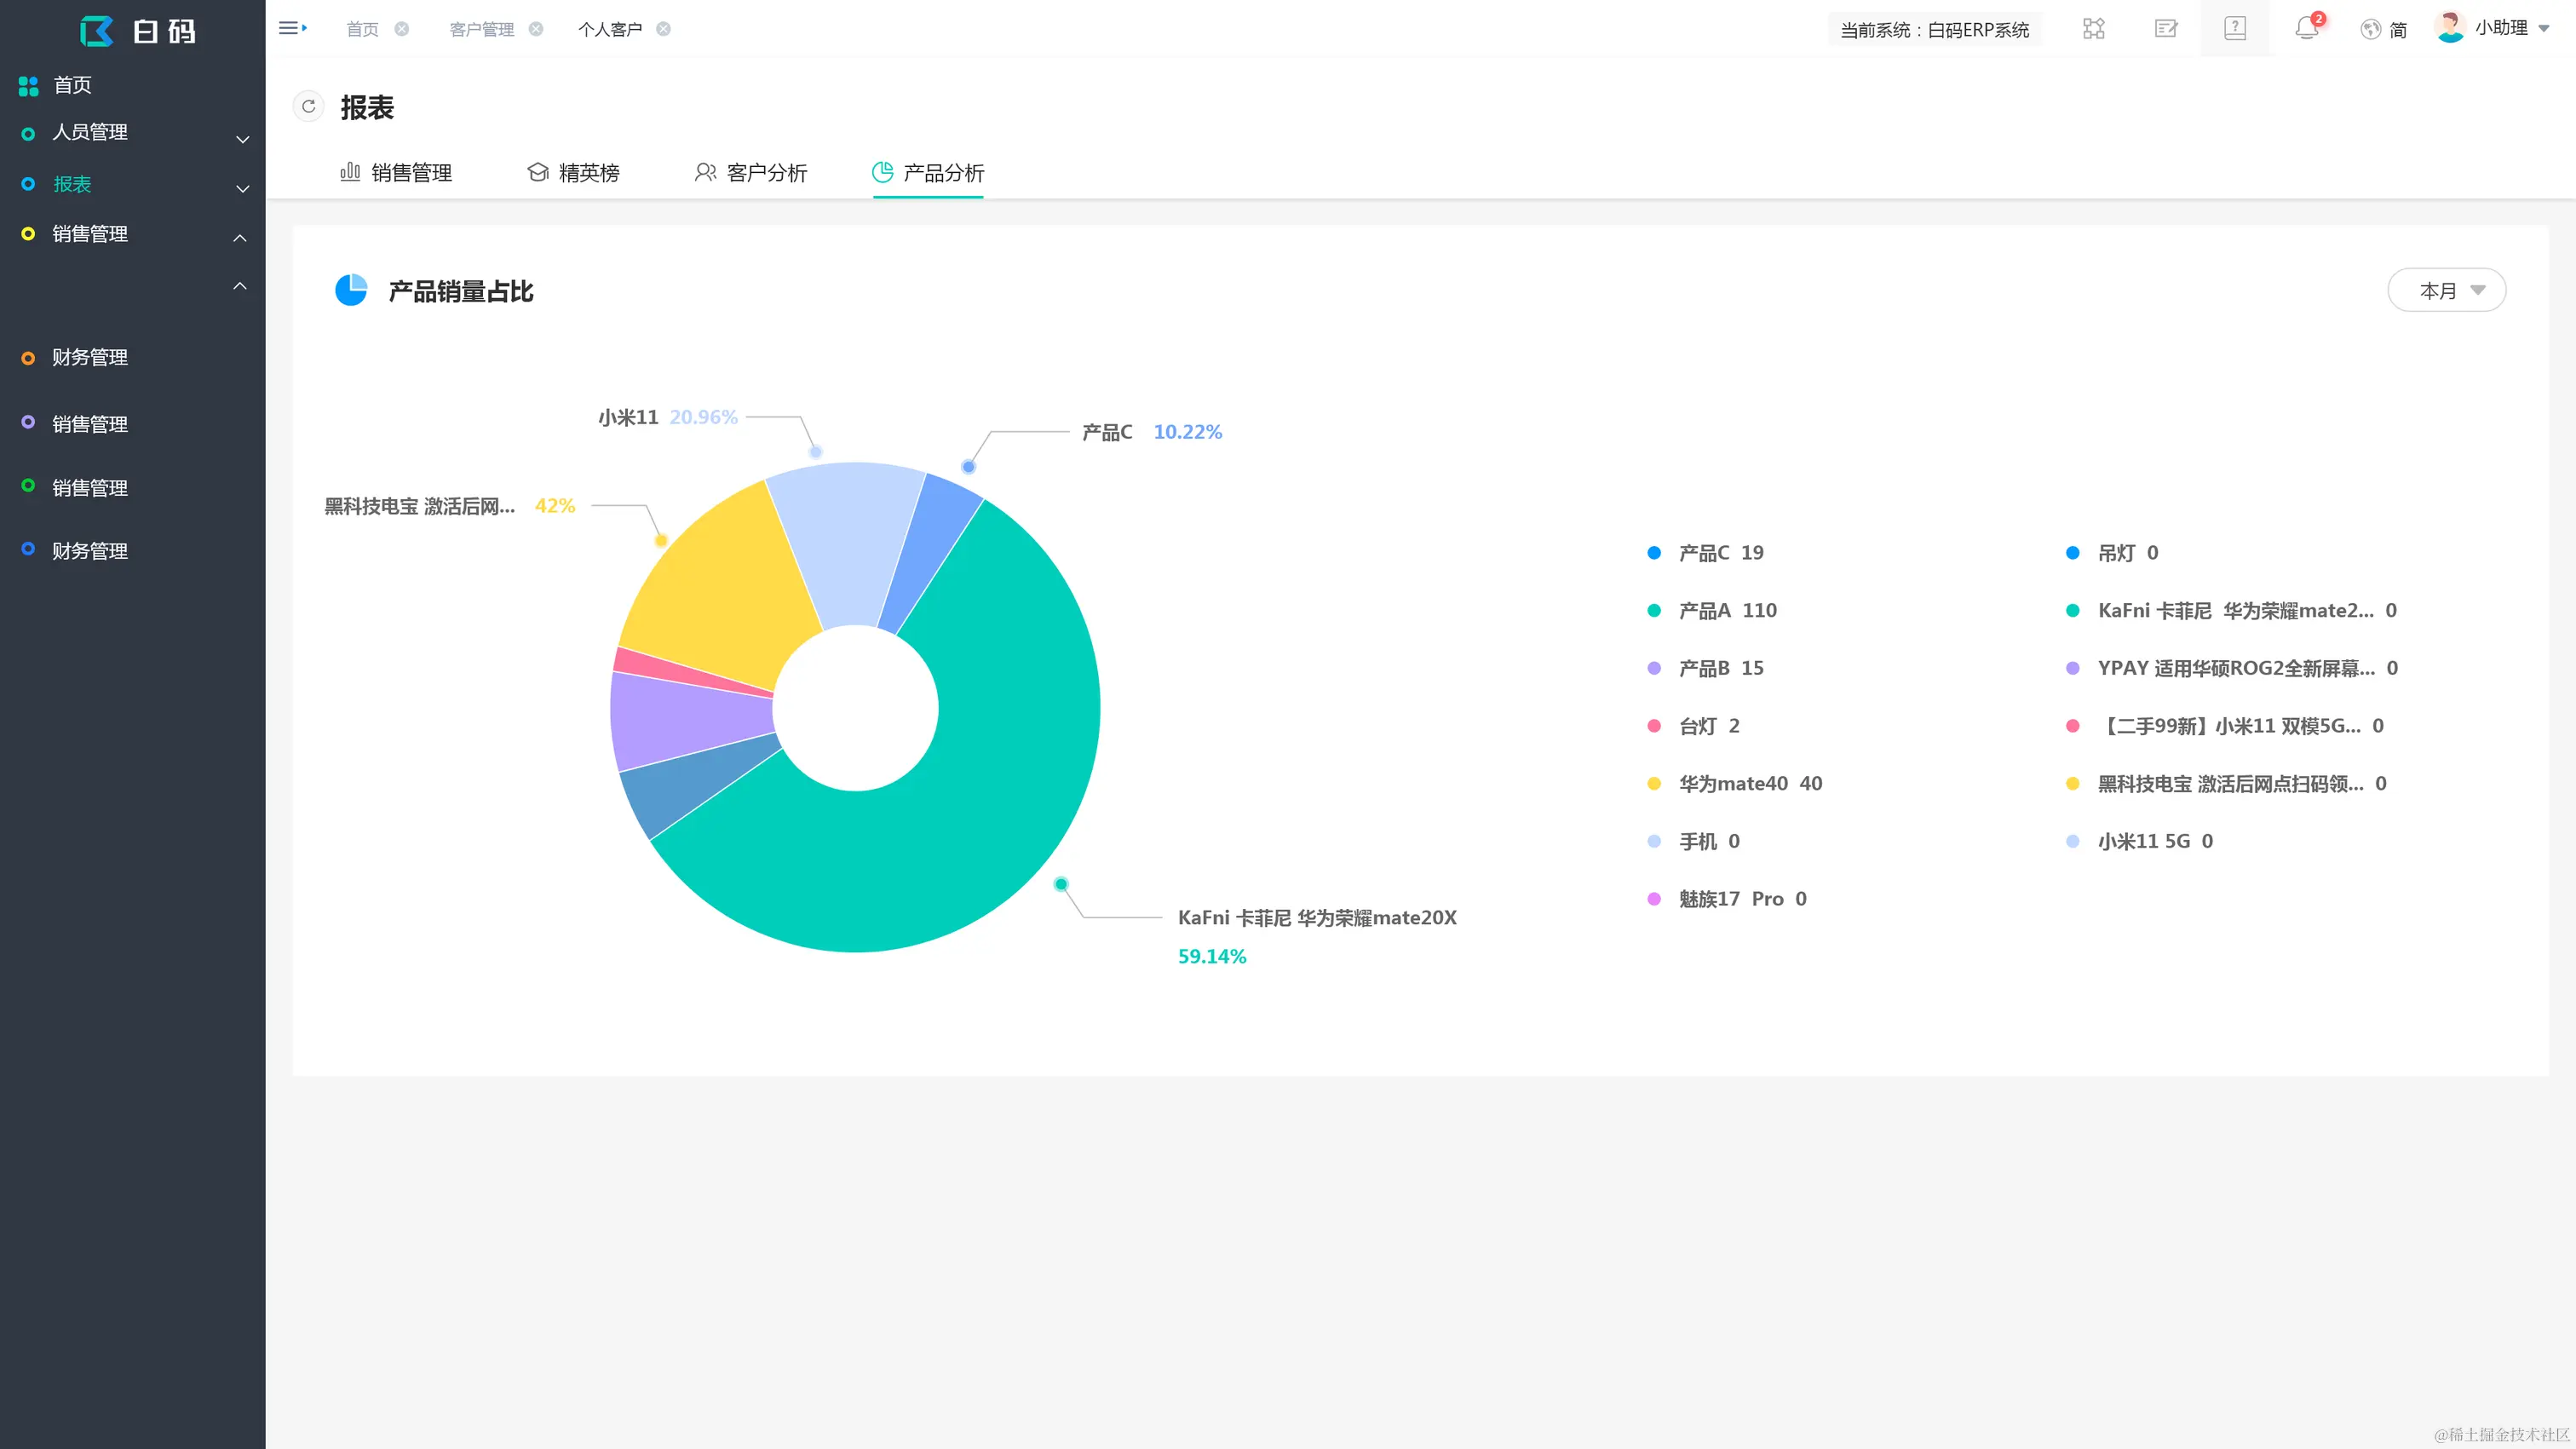Viewport: 2576px width, 1449px height.
Task: Click the help question mark icon
Action: [x=2234, y=28]
